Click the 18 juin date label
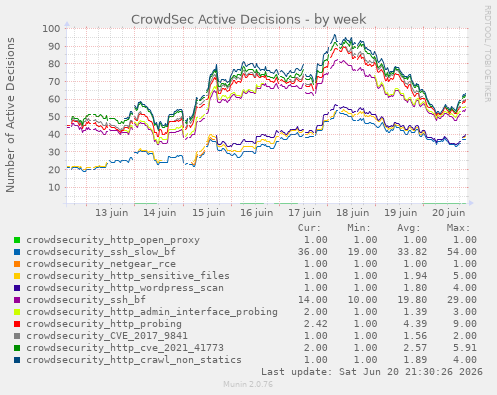The image size is (497, 395). tap(353, 213)
